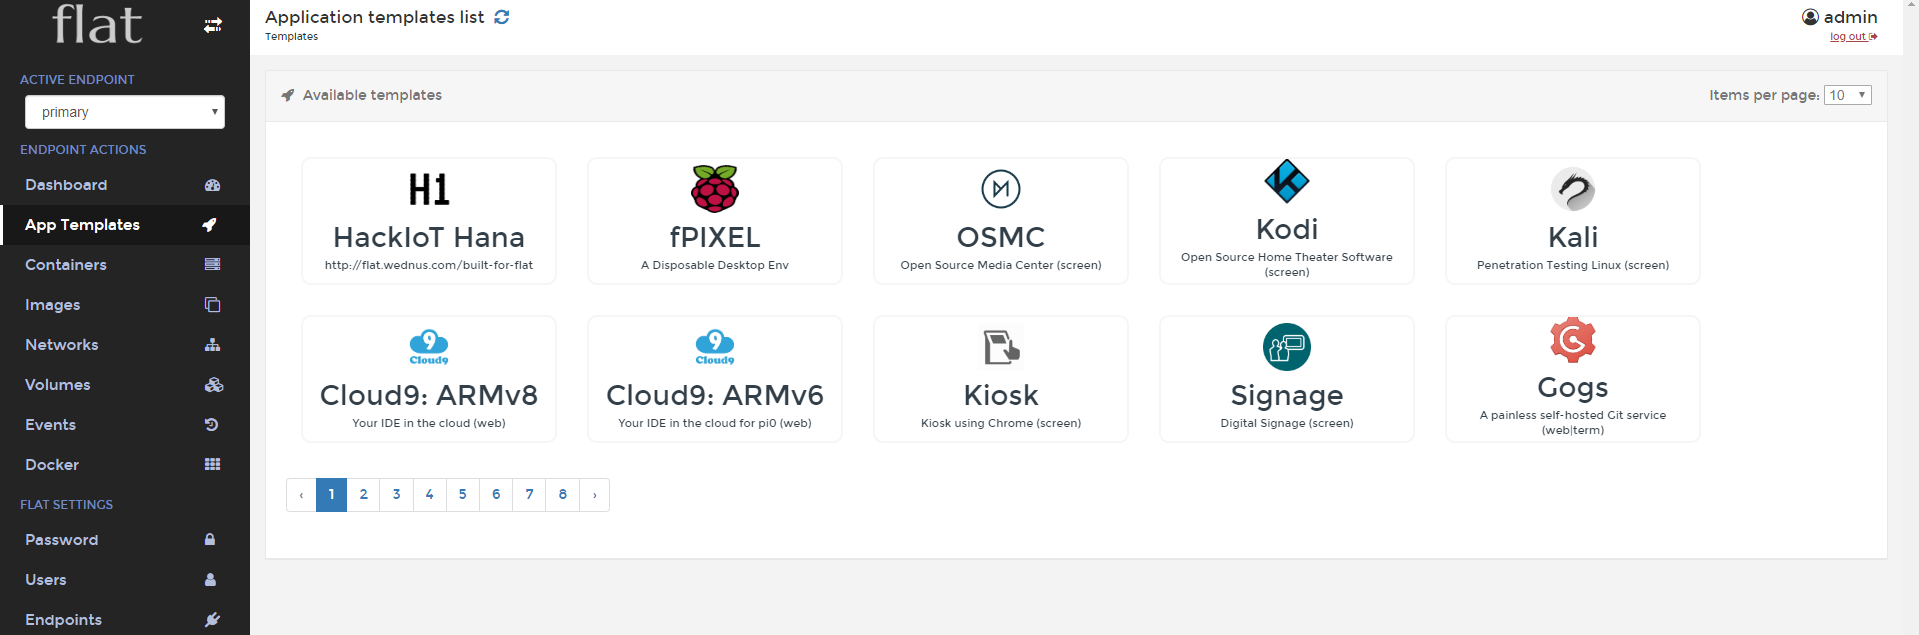Click the log out link
This screenshot has height=635, width=1919.
tap(1853, 37)
